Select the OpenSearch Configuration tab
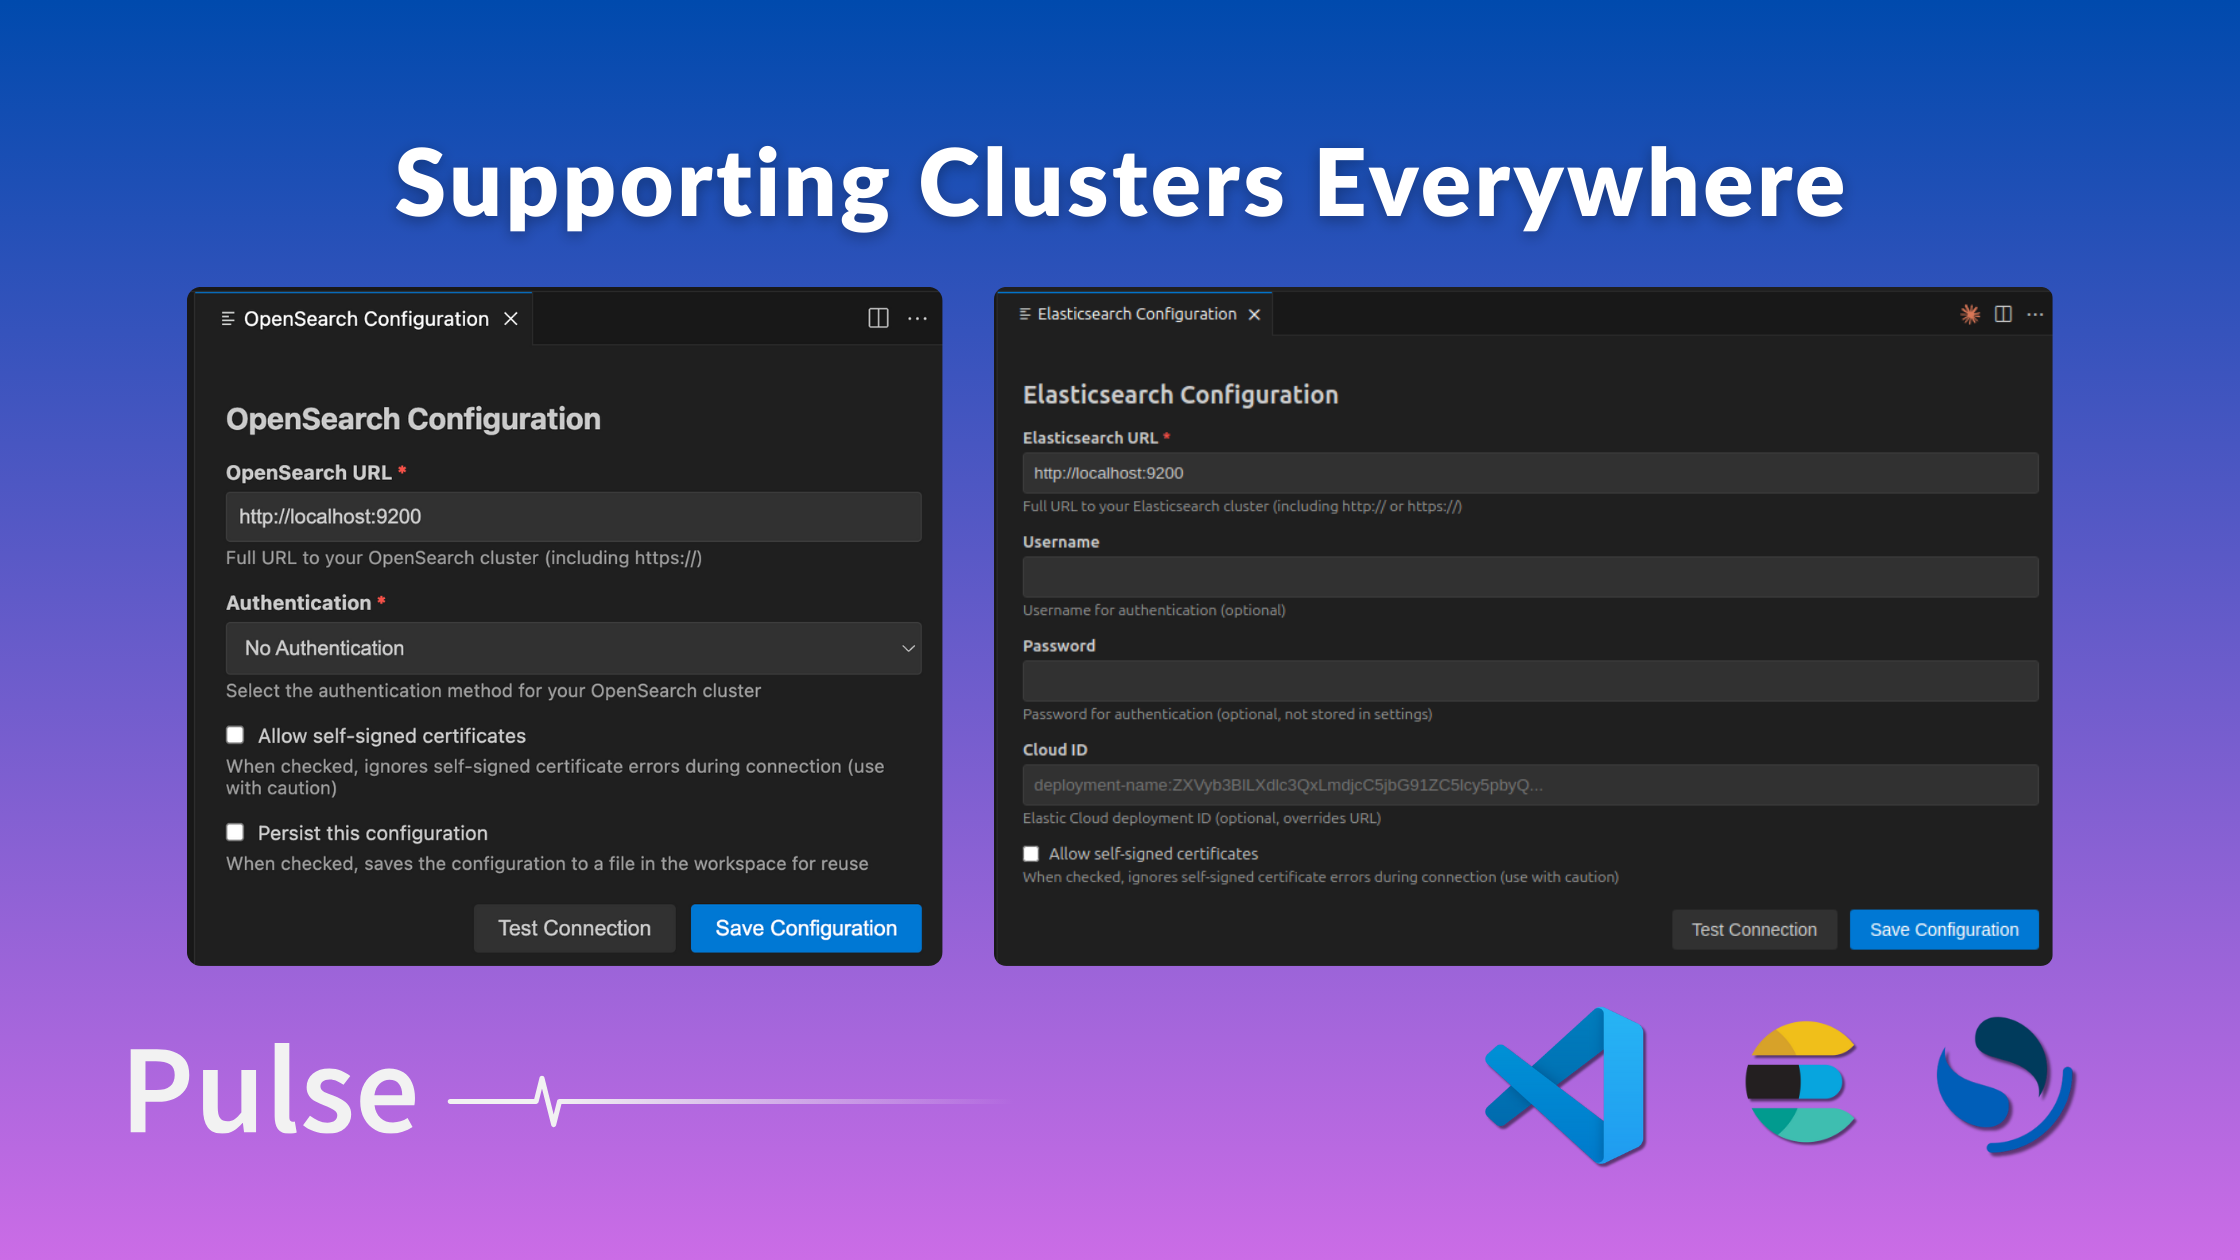Viewport: 2240px width, 1260px height. click(366, 318)
